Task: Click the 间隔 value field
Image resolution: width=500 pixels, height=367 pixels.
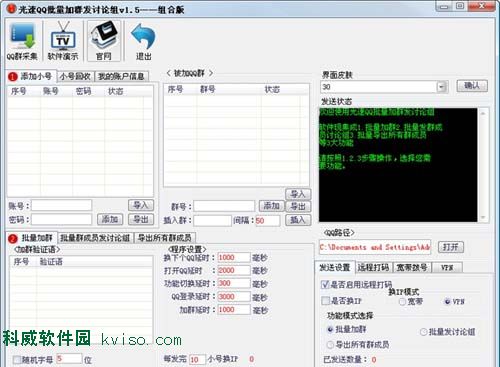Action: [267, 221]
